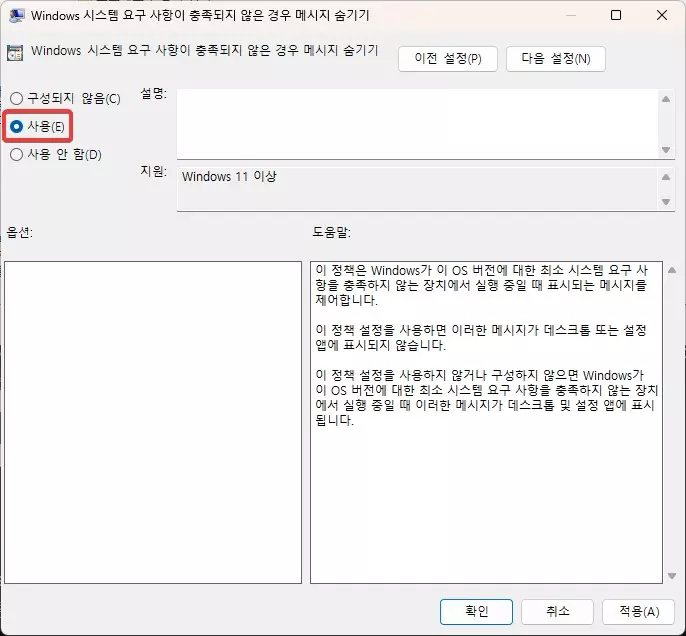
Task: Click the 이전 설정(P) button
Action: (448, 59)
